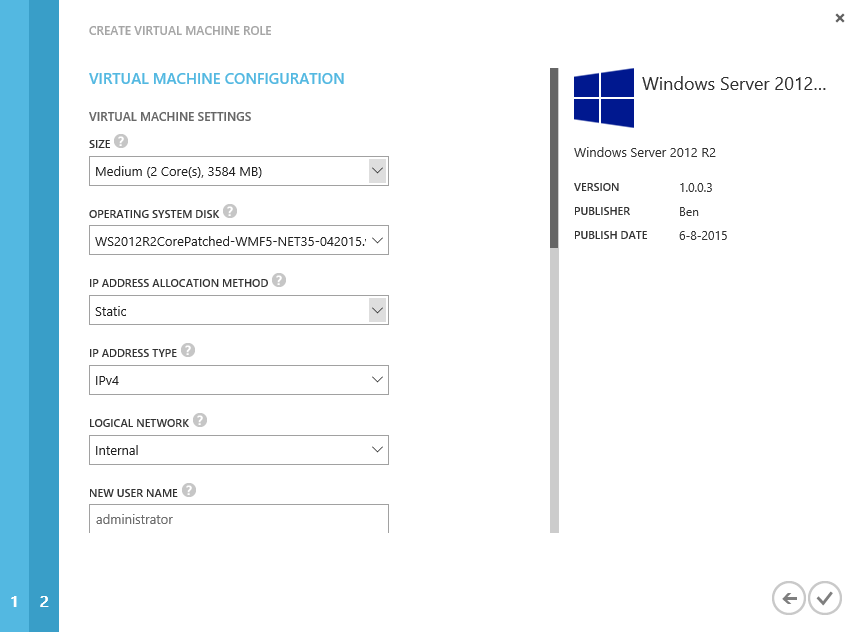The image size is (857, 632).
Task: Open the Size dropdown showing Medium
Action: pos(238,172)
